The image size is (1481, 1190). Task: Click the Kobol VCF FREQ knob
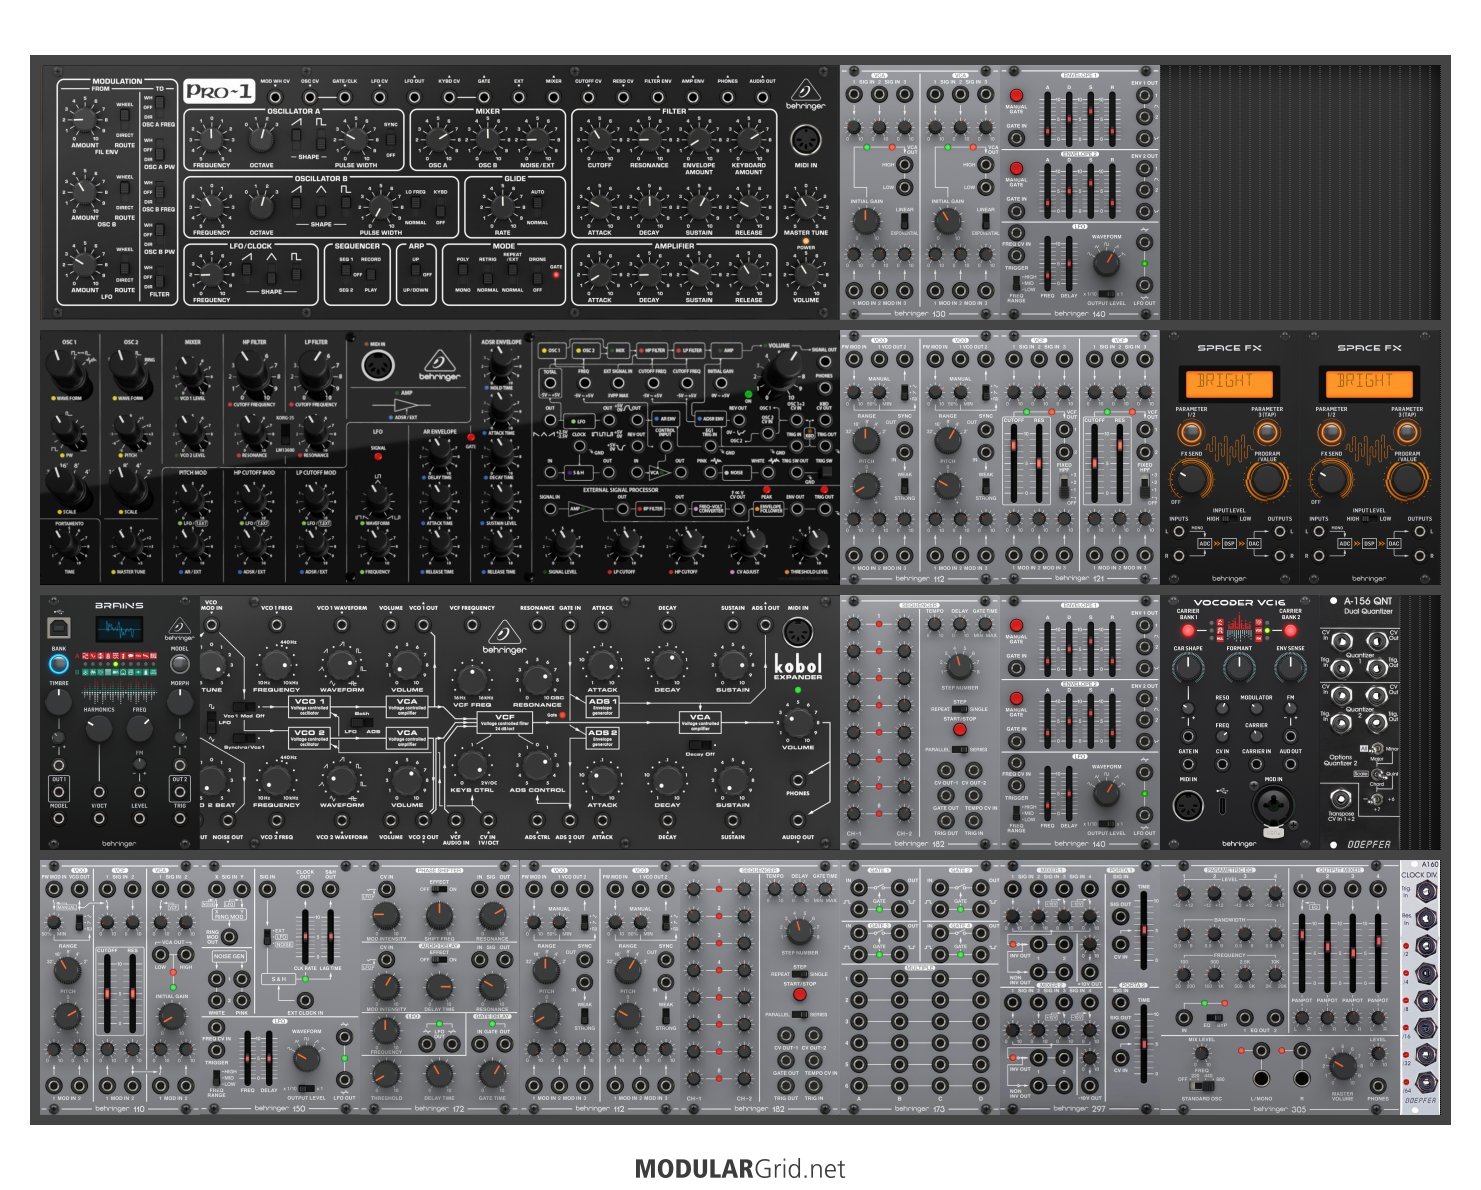(472, 680)
